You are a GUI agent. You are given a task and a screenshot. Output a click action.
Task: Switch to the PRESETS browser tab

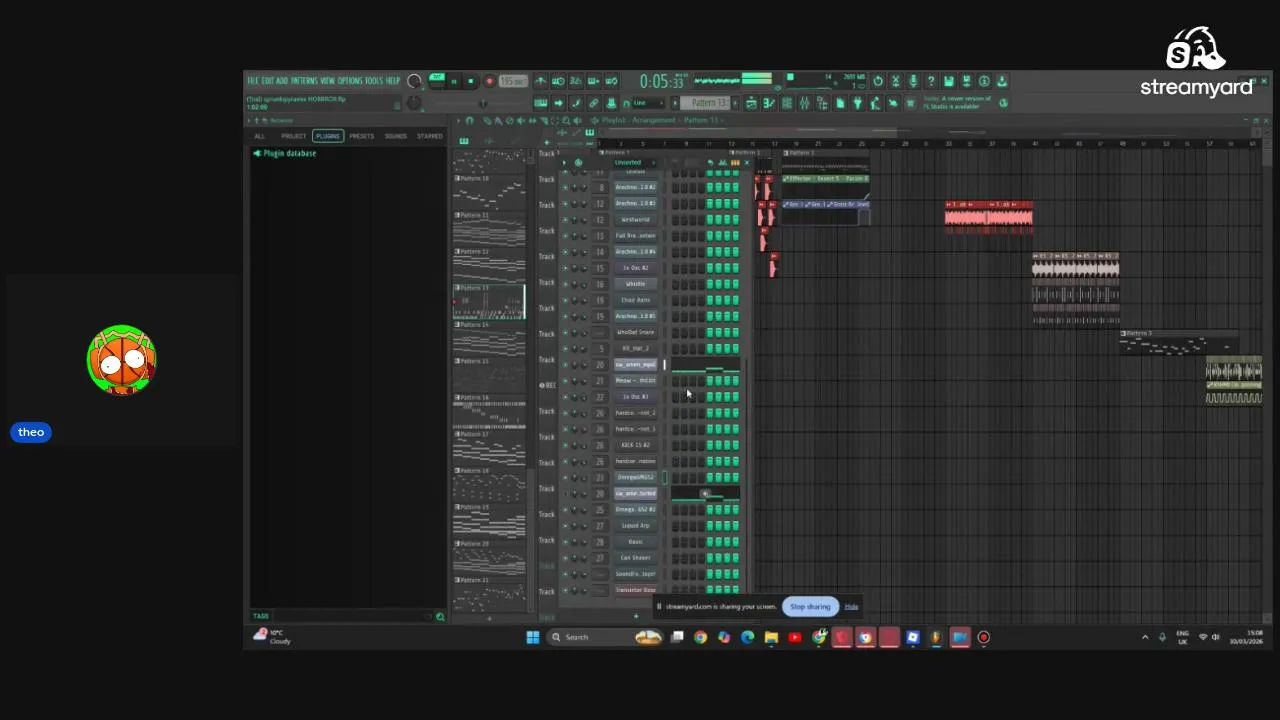click(361, 136)
